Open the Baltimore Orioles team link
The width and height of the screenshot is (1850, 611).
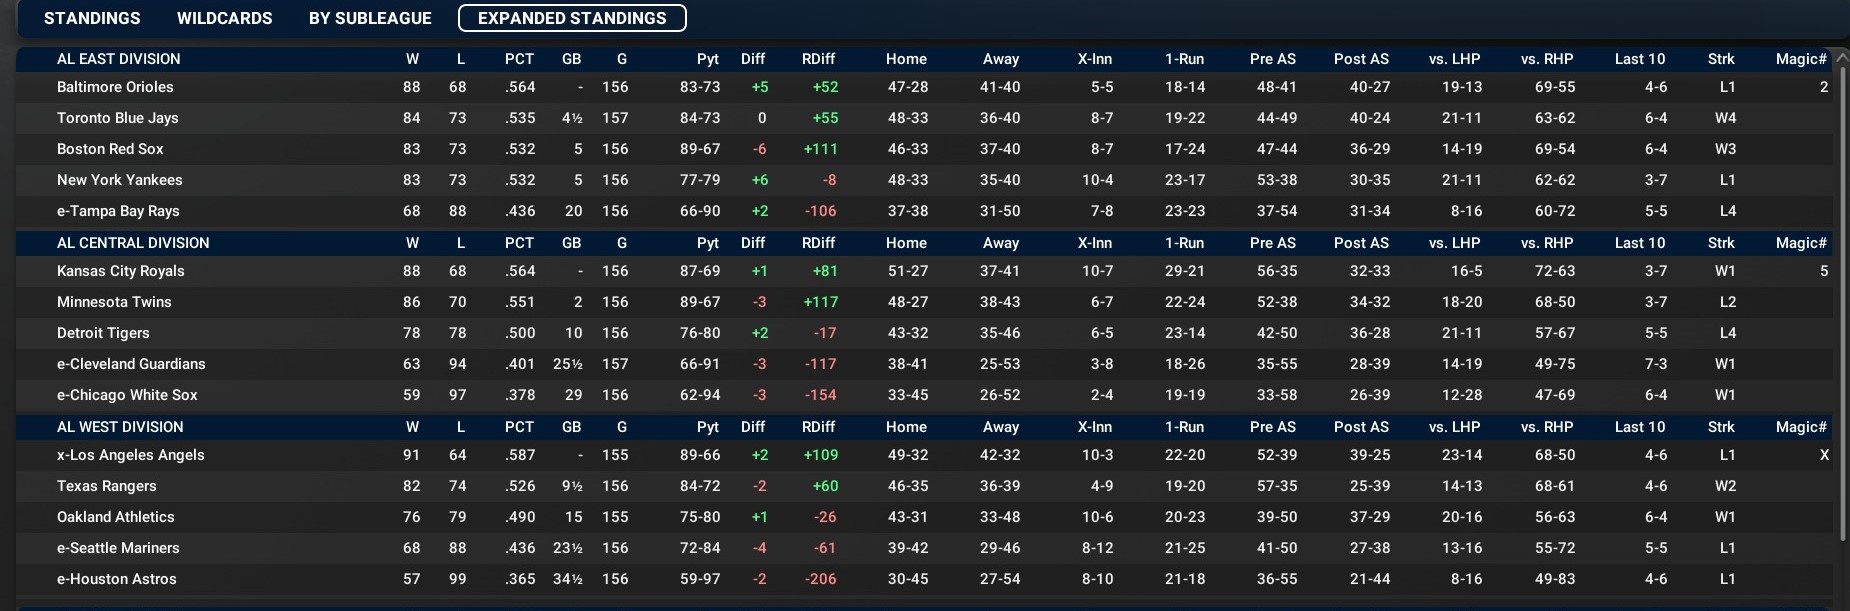(x=115, y=87)
